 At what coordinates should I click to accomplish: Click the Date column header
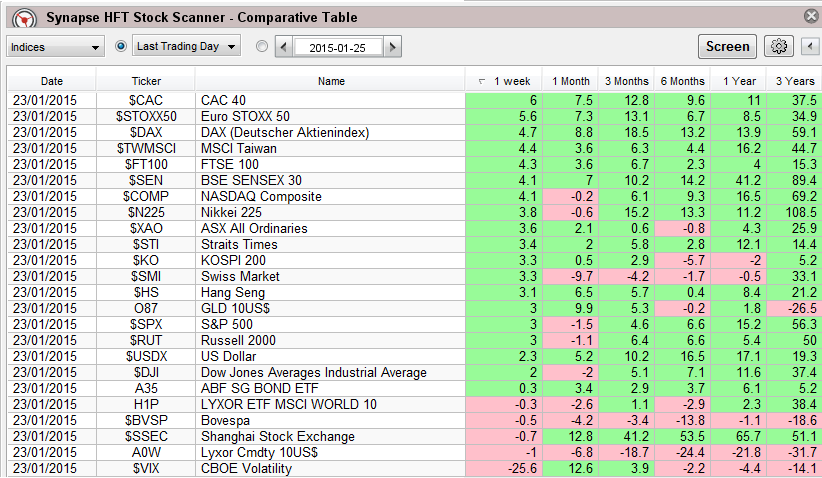point(52,81)
